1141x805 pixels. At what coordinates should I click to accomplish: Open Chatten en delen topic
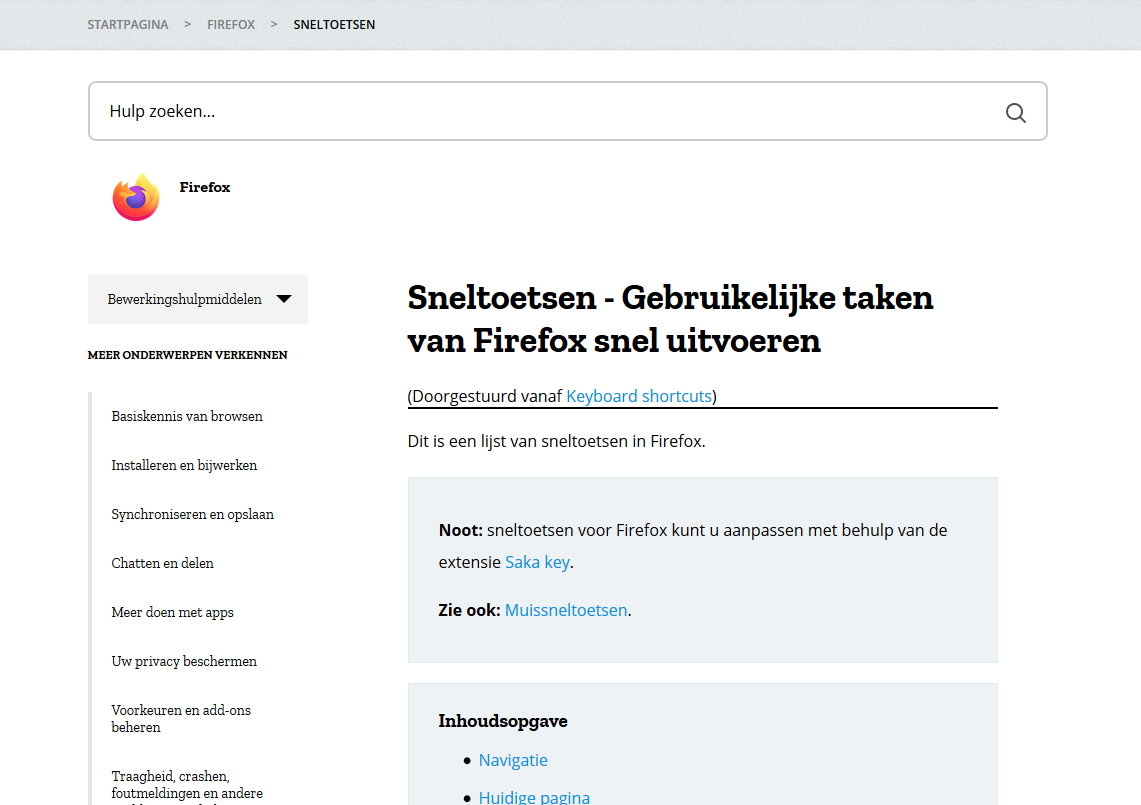tap(162, 563)
